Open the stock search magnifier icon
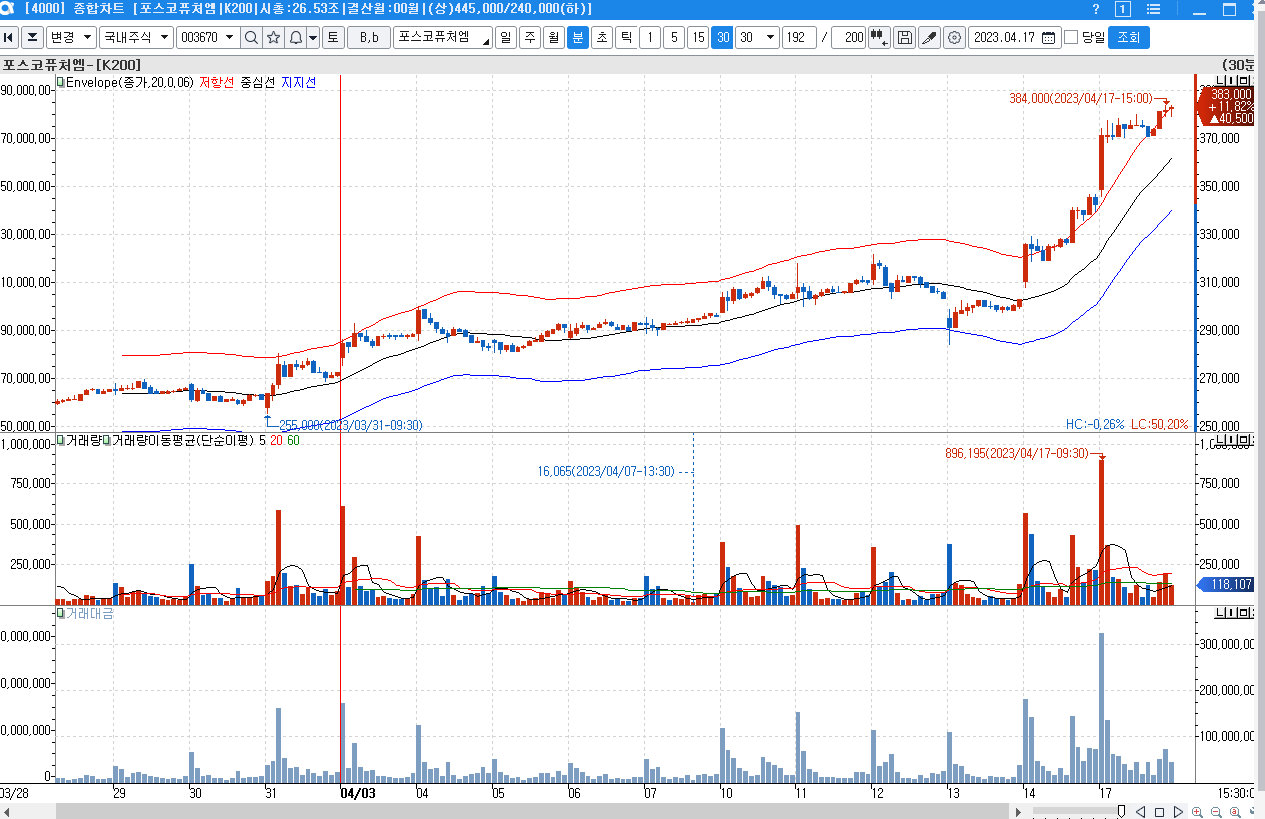 (251, 38)
